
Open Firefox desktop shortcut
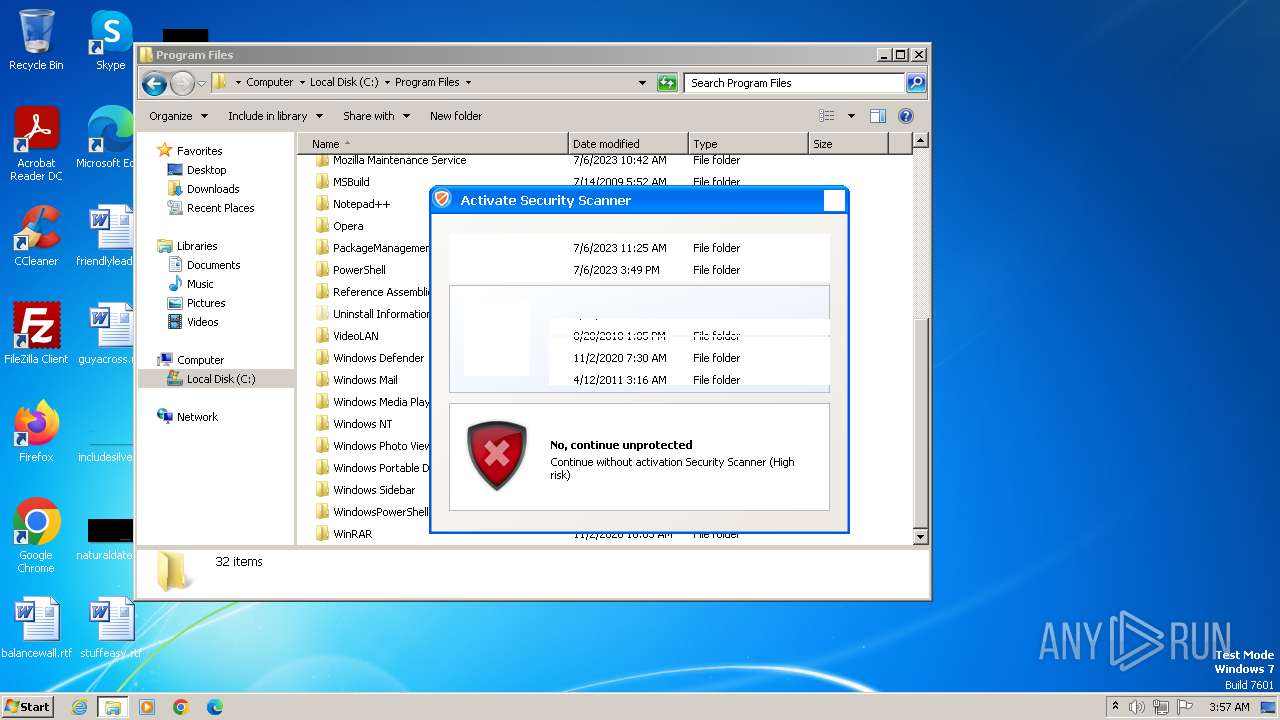point(36,431)
